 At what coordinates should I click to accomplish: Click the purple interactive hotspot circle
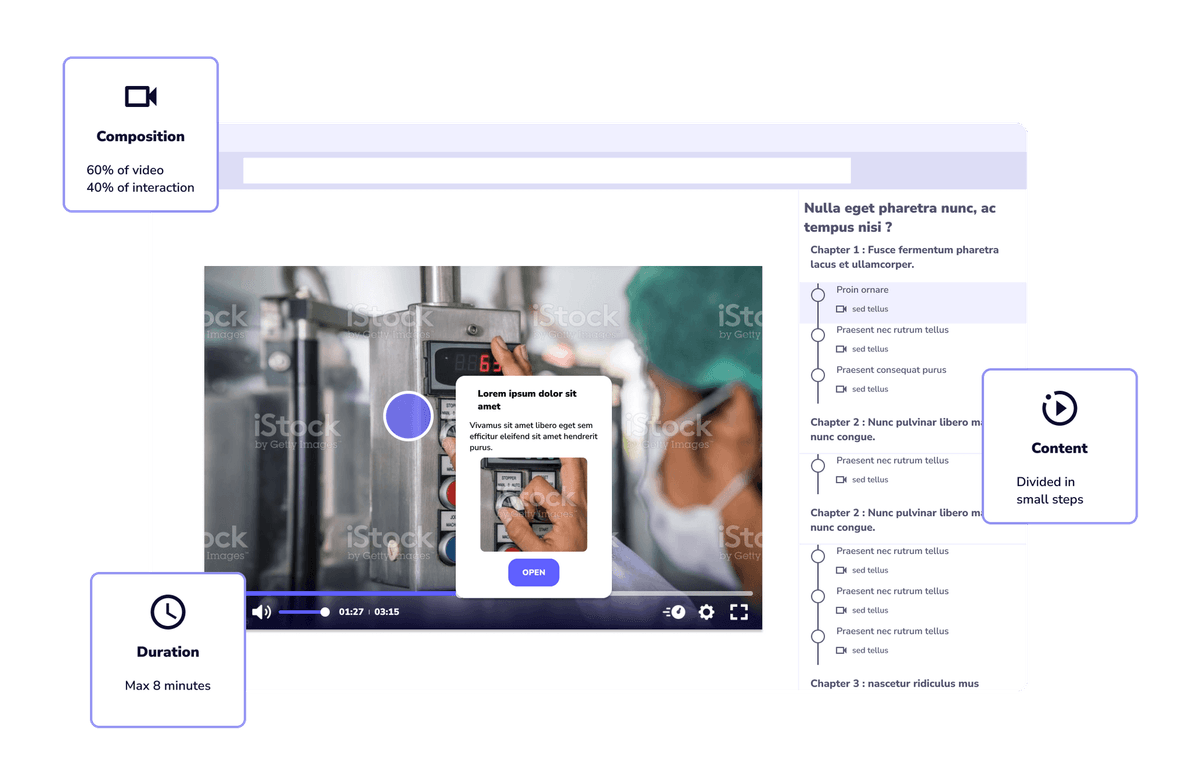click(408, 416)
